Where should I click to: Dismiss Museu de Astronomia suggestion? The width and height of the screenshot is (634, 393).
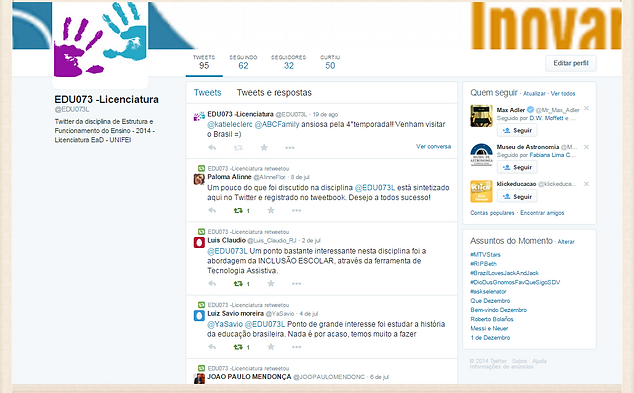586,147
